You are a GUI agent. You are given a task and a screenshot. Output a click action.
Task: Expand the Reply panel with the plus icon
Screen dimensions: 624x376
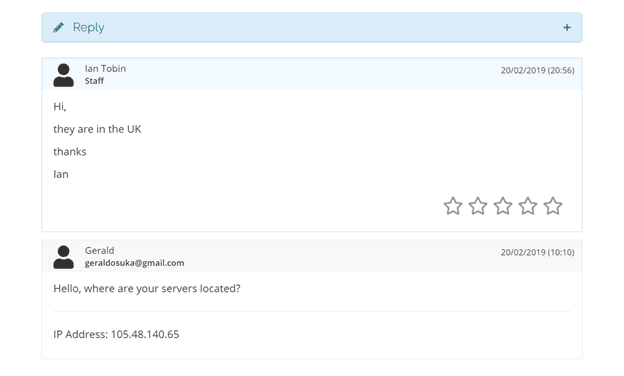click(567, 27)
